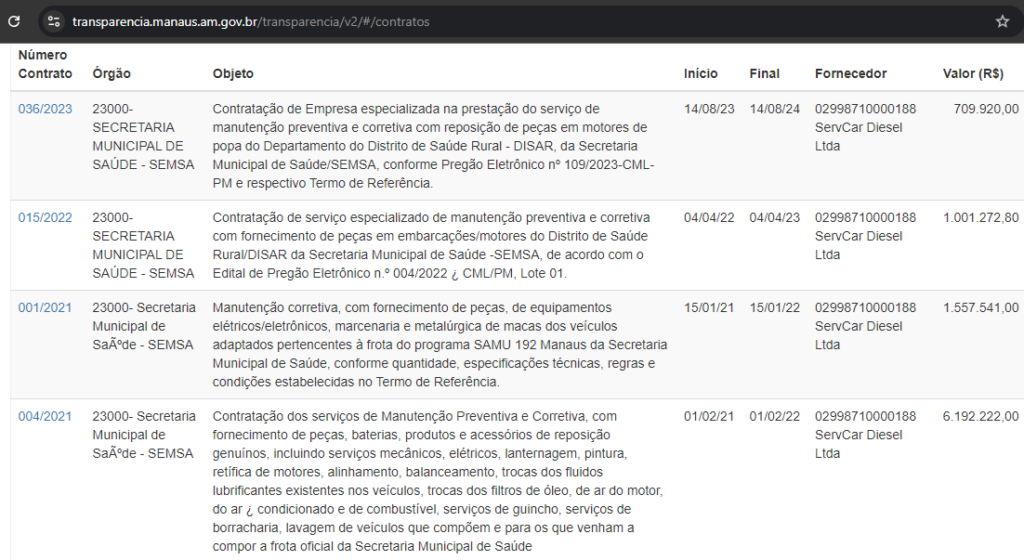
Task: Click the Fornecedor column header
Action: point(850,74)
